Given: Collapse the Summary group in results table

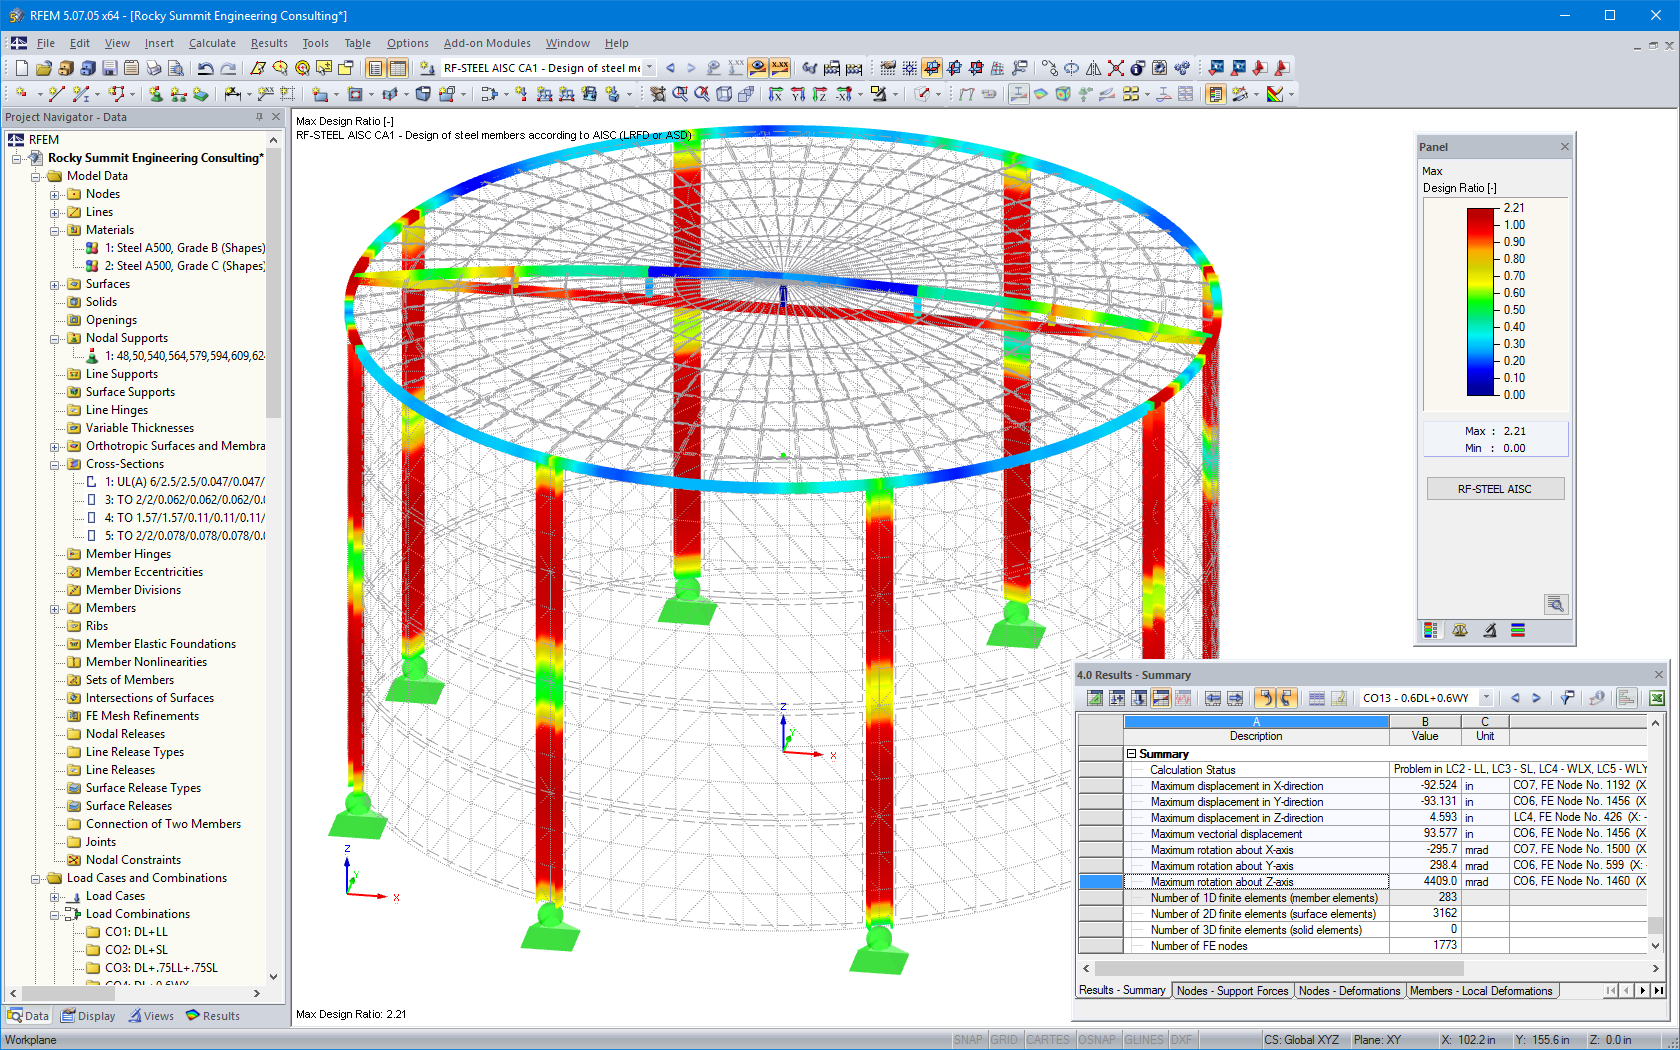Looking at the screenshot, I should tap(1132, 754).
